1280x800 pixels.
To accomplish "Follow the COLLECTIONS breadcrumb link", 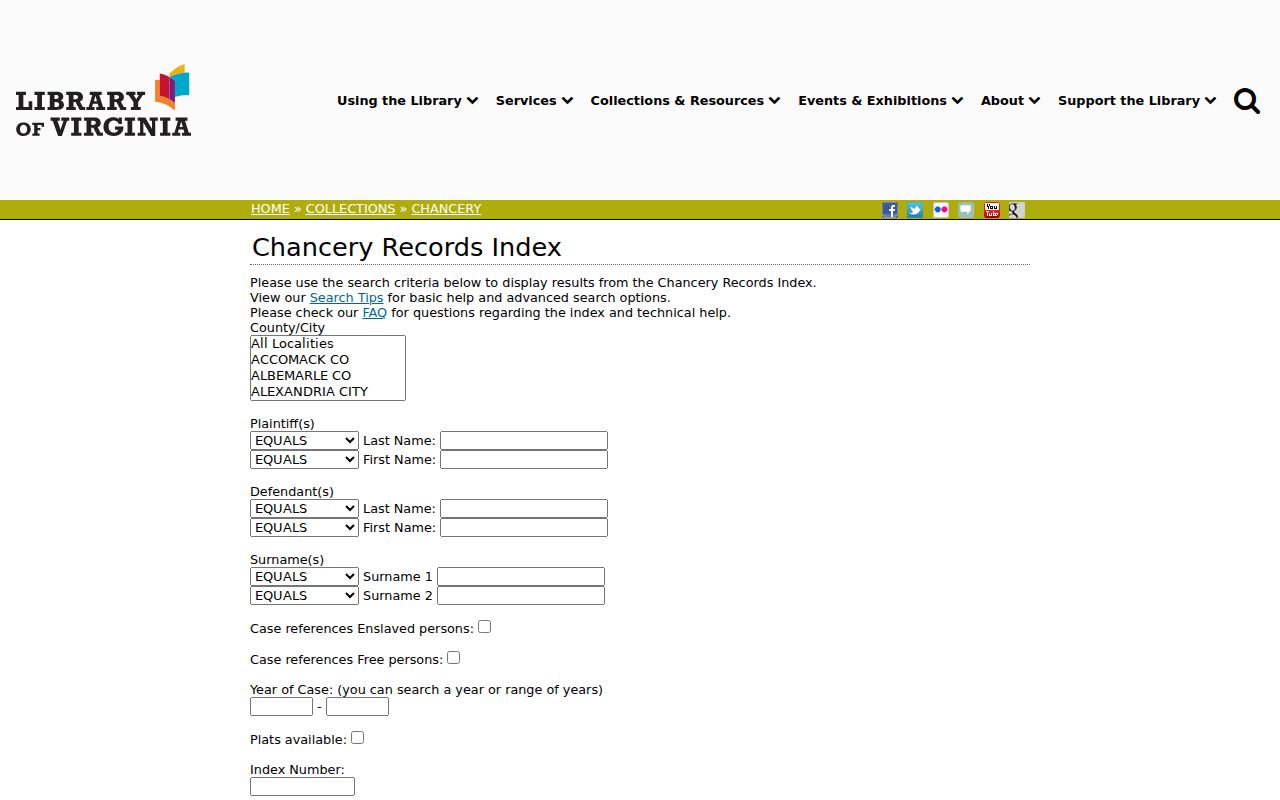I will [350, 209].
